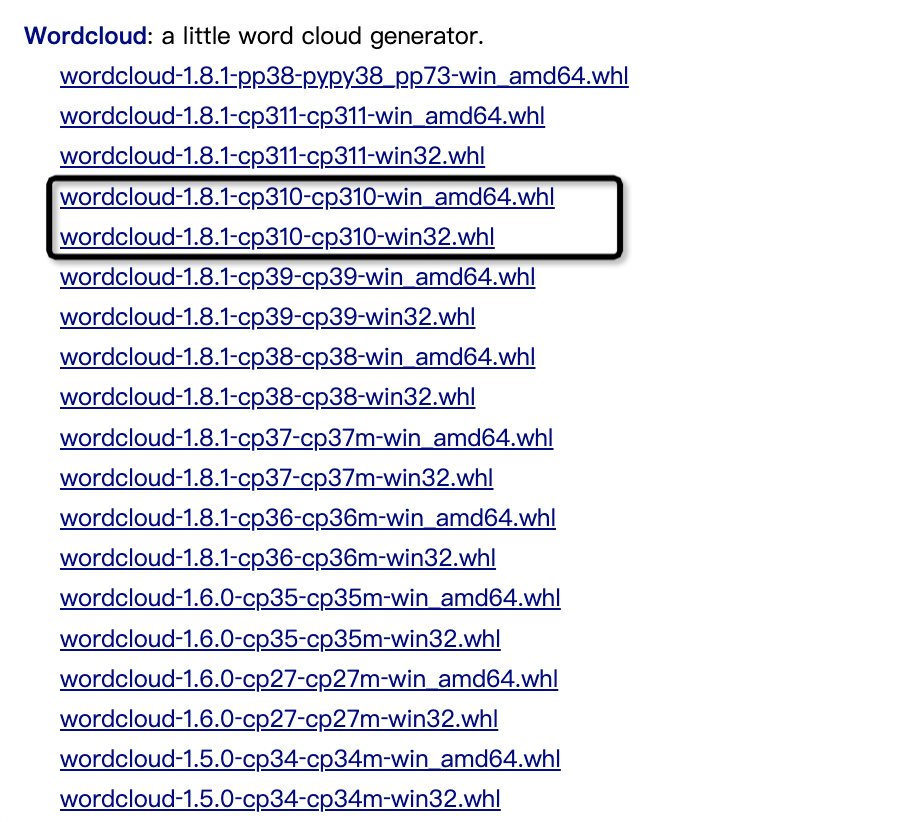Viewport: 898px width, 822px height.
Task: Select wordcloud-1.8.1-cp38-cp38-win_amd64.whl
Action: tap(297, 357)
